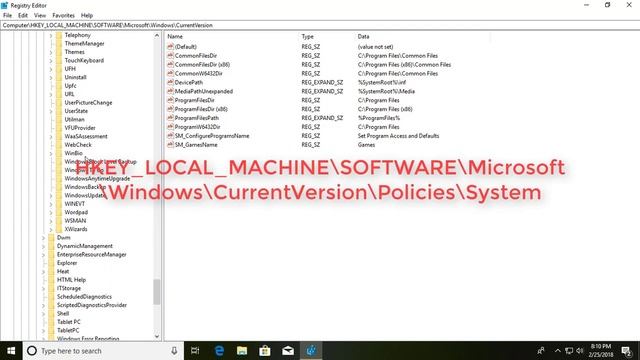Select the WSMAN folder icon
The height and width of the screenshot is (360, 640).
[59, 220]
